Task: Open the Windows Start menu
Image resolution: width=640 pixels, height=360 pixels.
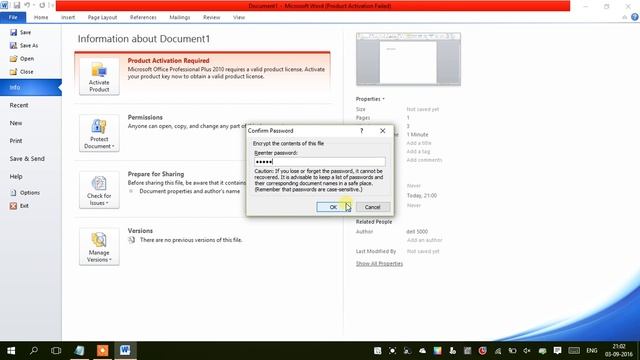Action: point(11,351)
